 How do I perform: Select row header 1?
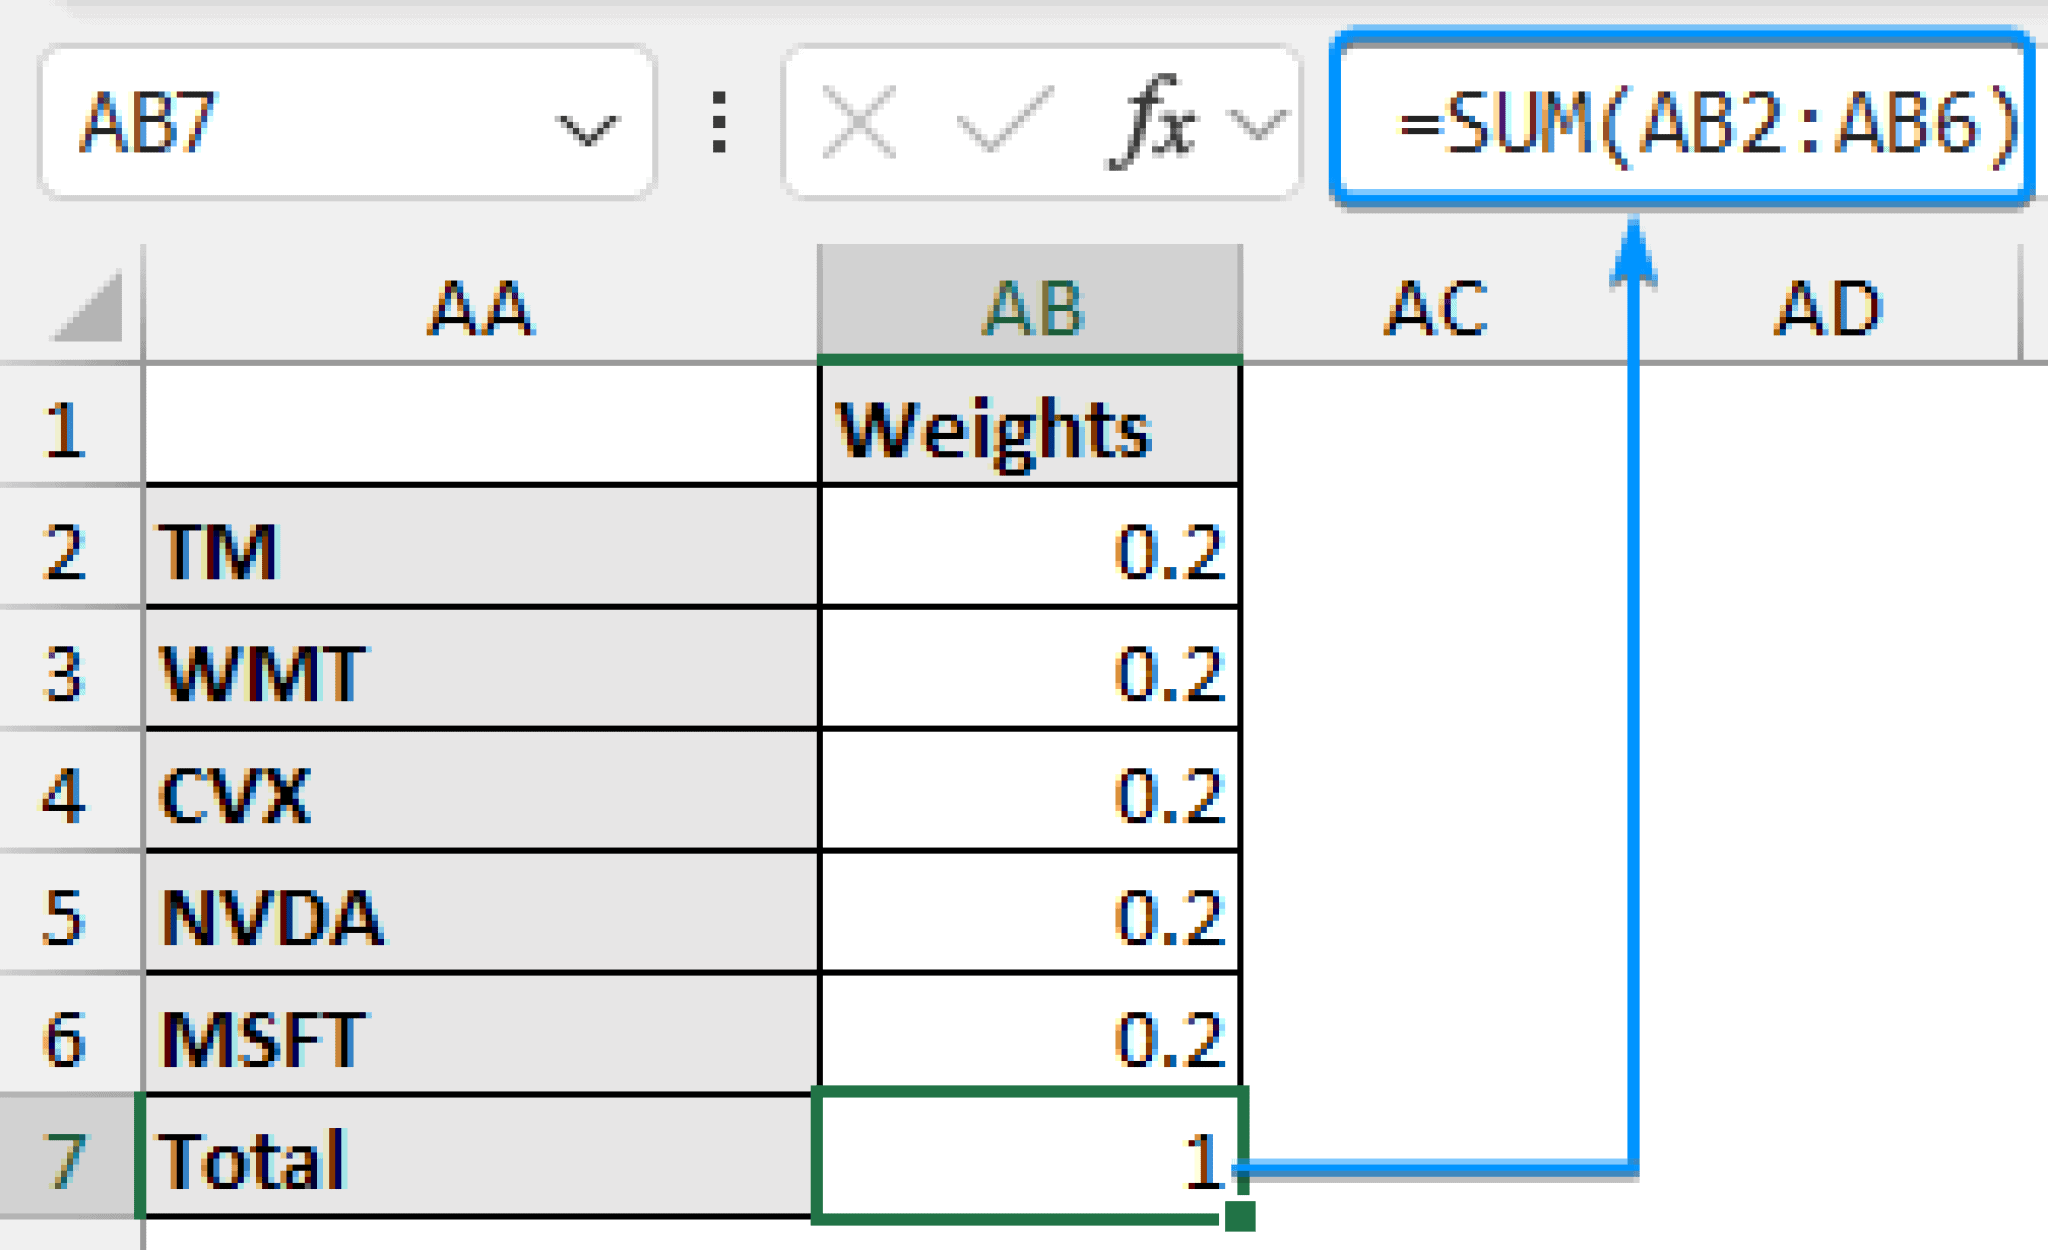66,430
